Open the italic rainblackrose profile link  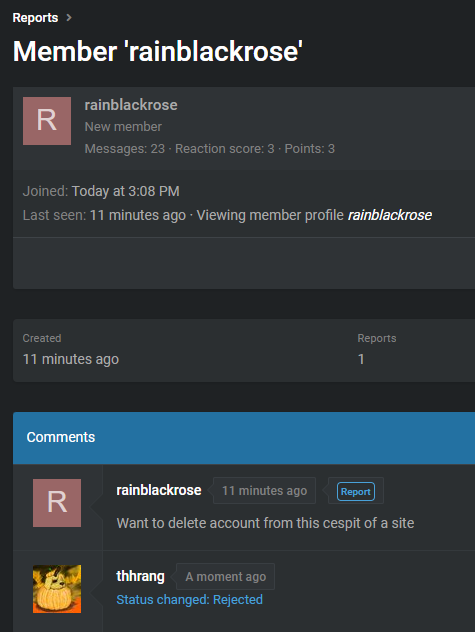coord(390,215)
